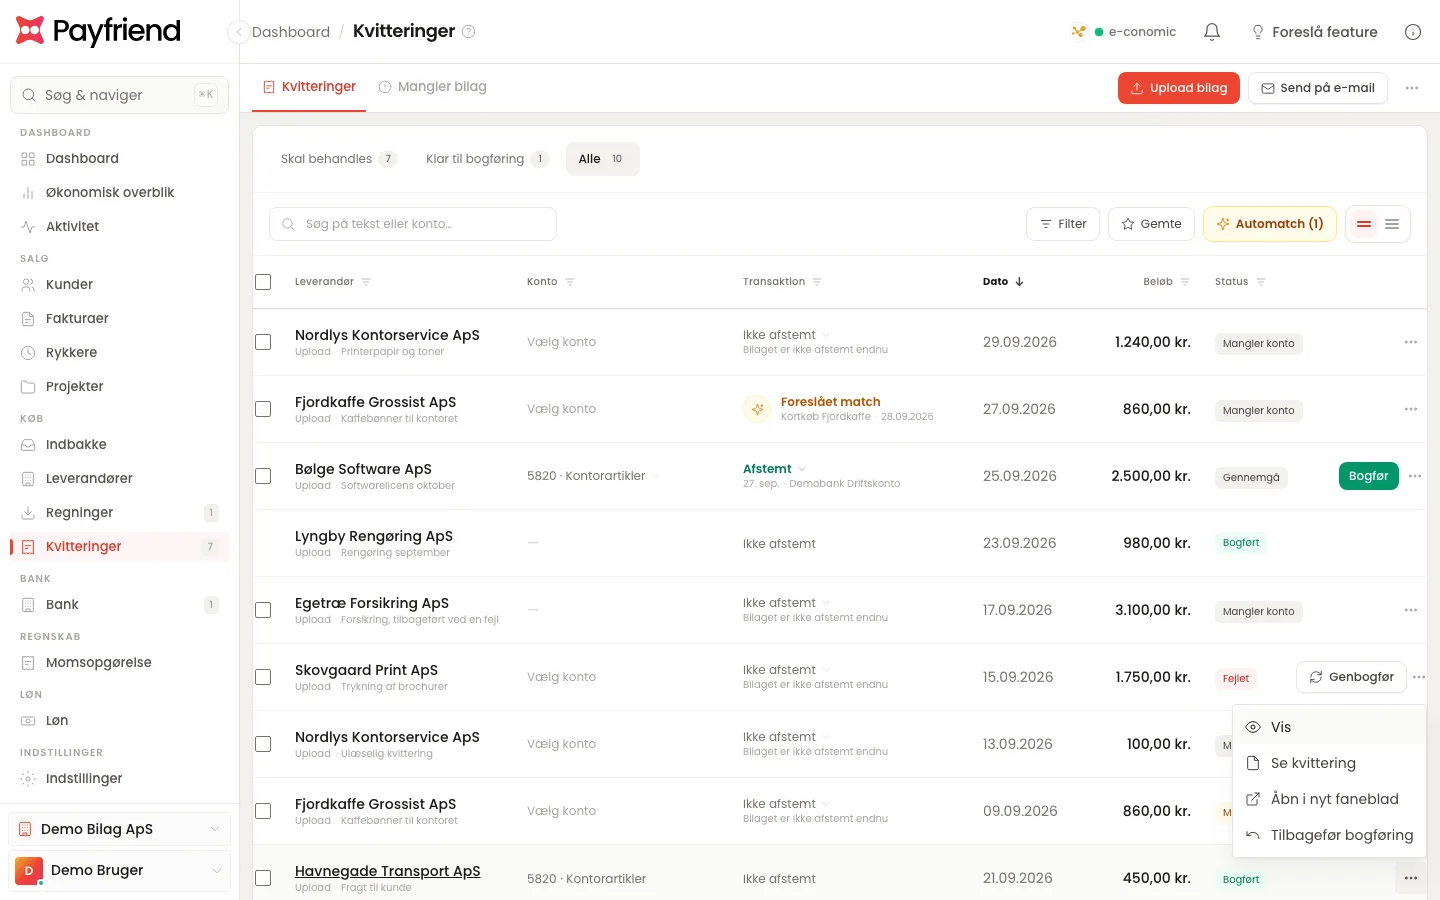Open row actions for Havnegade Transport ApS
1440x900 pixels.
click(1411, 878)
